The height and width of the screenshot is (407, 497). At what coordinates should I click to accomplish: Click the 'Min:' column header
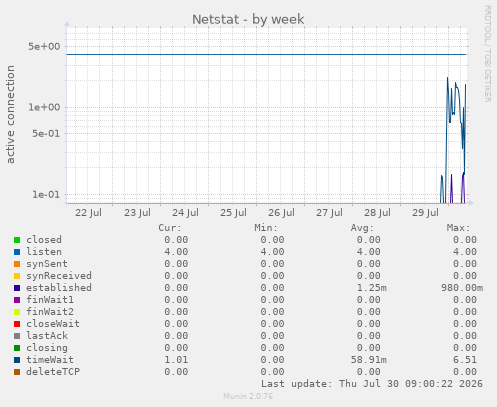266,228
